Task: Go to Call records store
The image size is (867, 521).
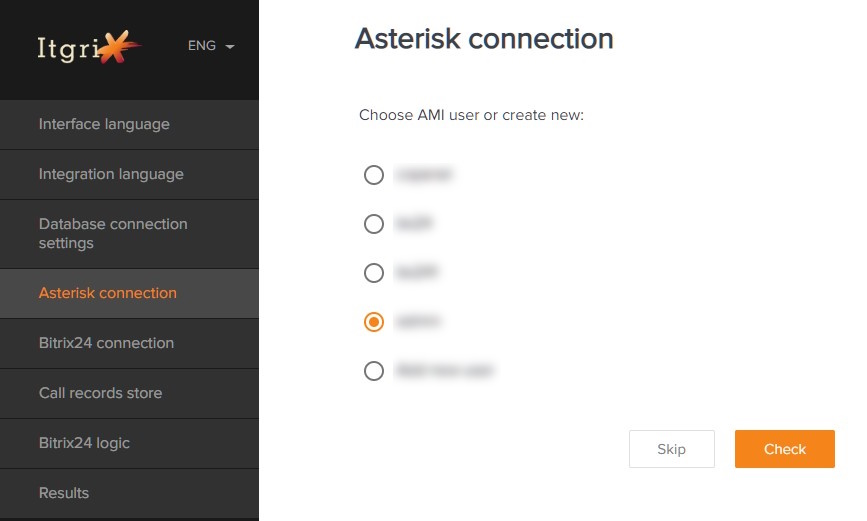Action: click(x=129, y=393)
